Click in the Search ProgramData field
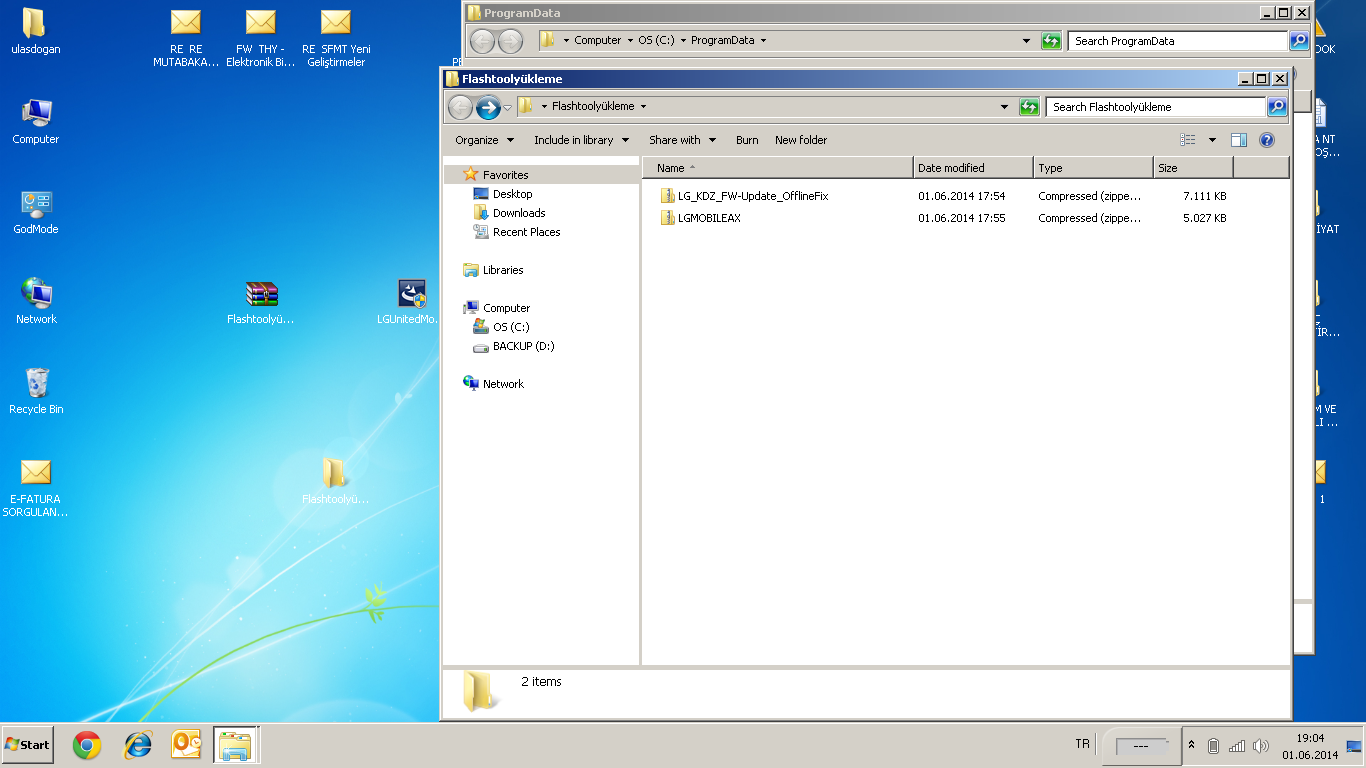This screenshot has height=768, width=1366. (x=1178, y=41)
